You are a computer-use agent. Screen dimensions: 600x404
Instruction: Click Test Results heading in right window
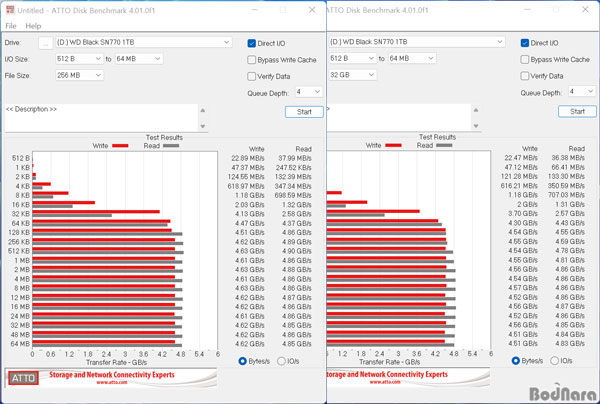tap(437, 137)
